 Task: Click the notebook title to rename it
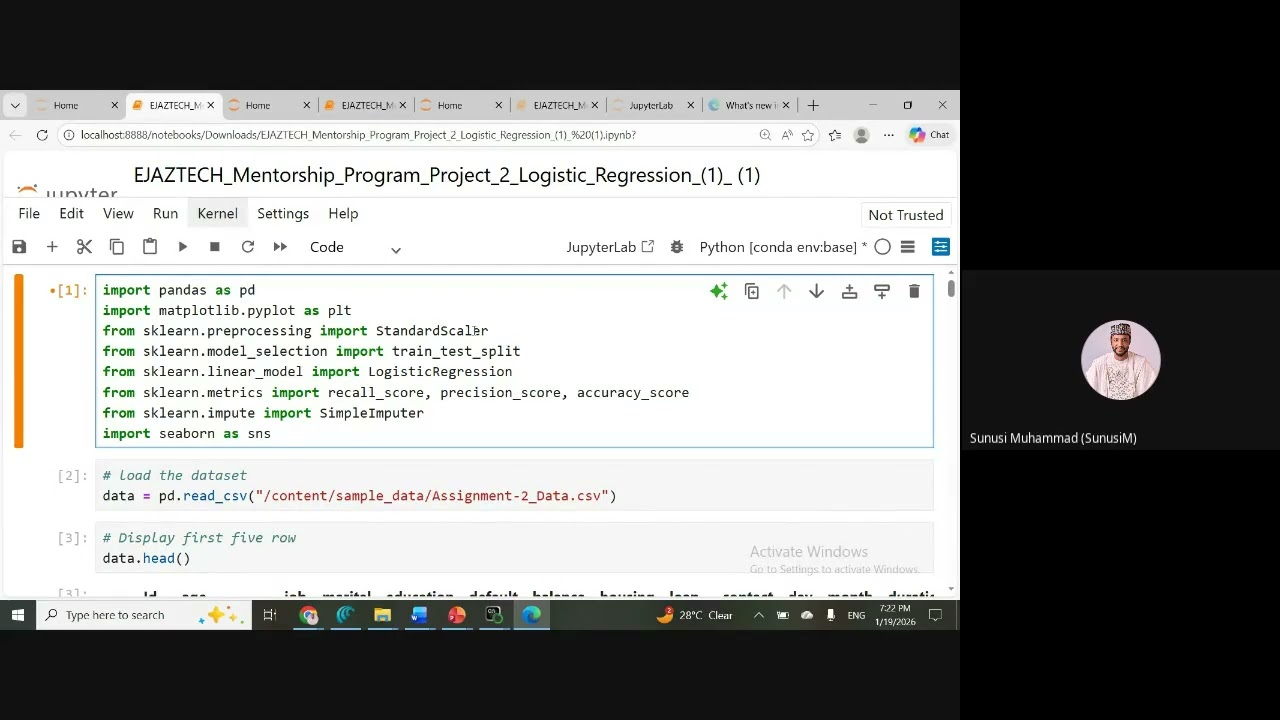click(x=447, y=175)
